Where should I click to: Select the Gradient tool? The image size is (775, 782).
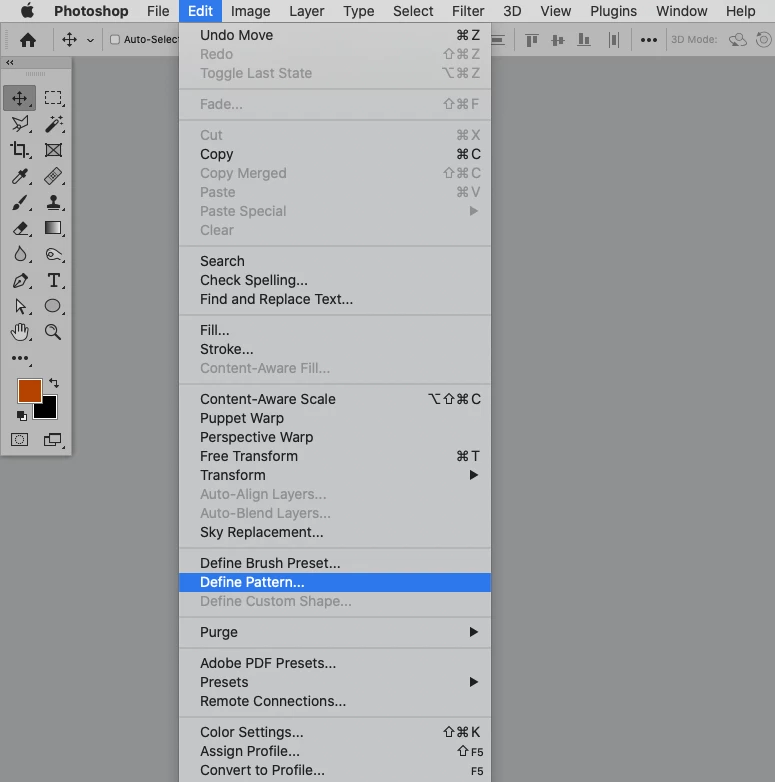53,228
